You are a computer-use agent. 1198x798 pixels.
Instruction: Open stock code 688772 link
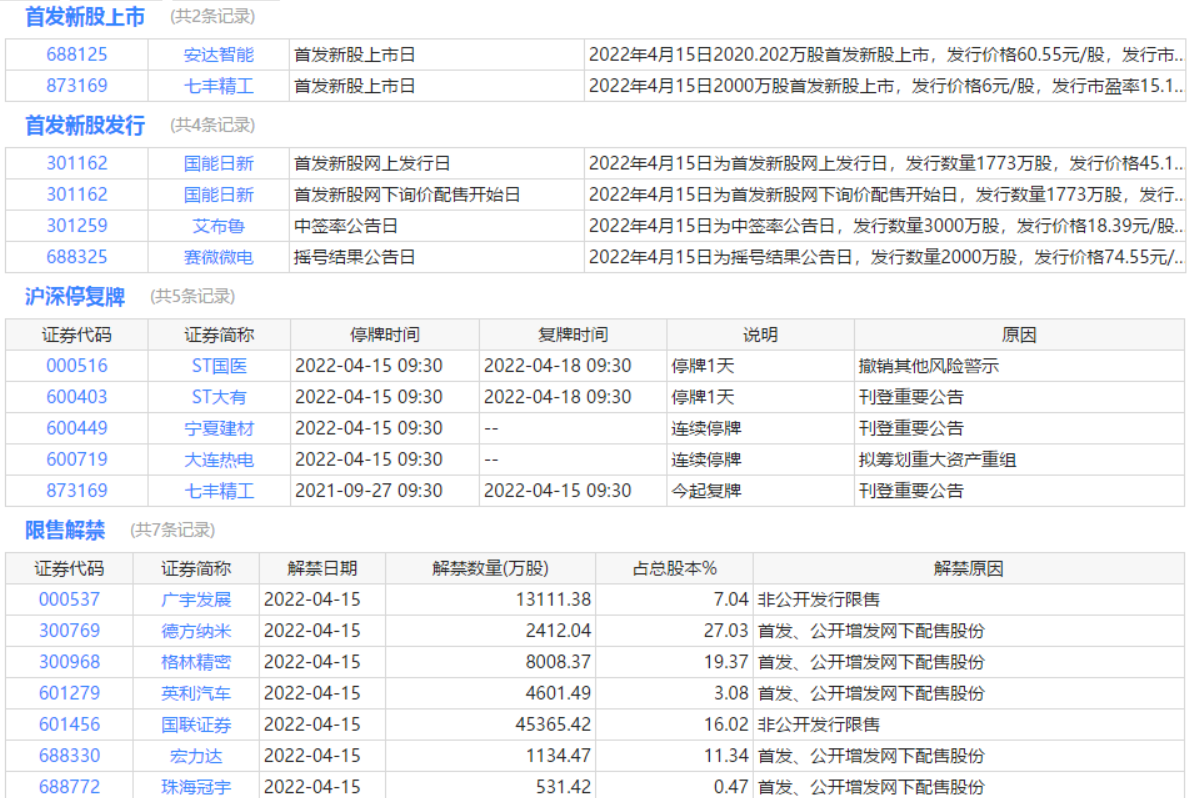click(69, 787)
